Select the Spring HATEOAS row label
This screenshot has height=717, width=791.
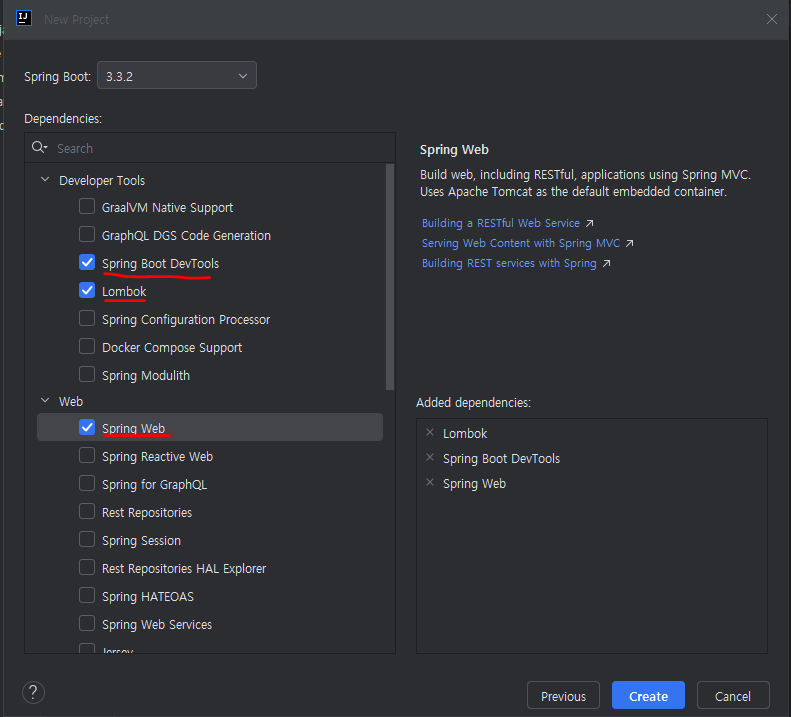(148, 596)
